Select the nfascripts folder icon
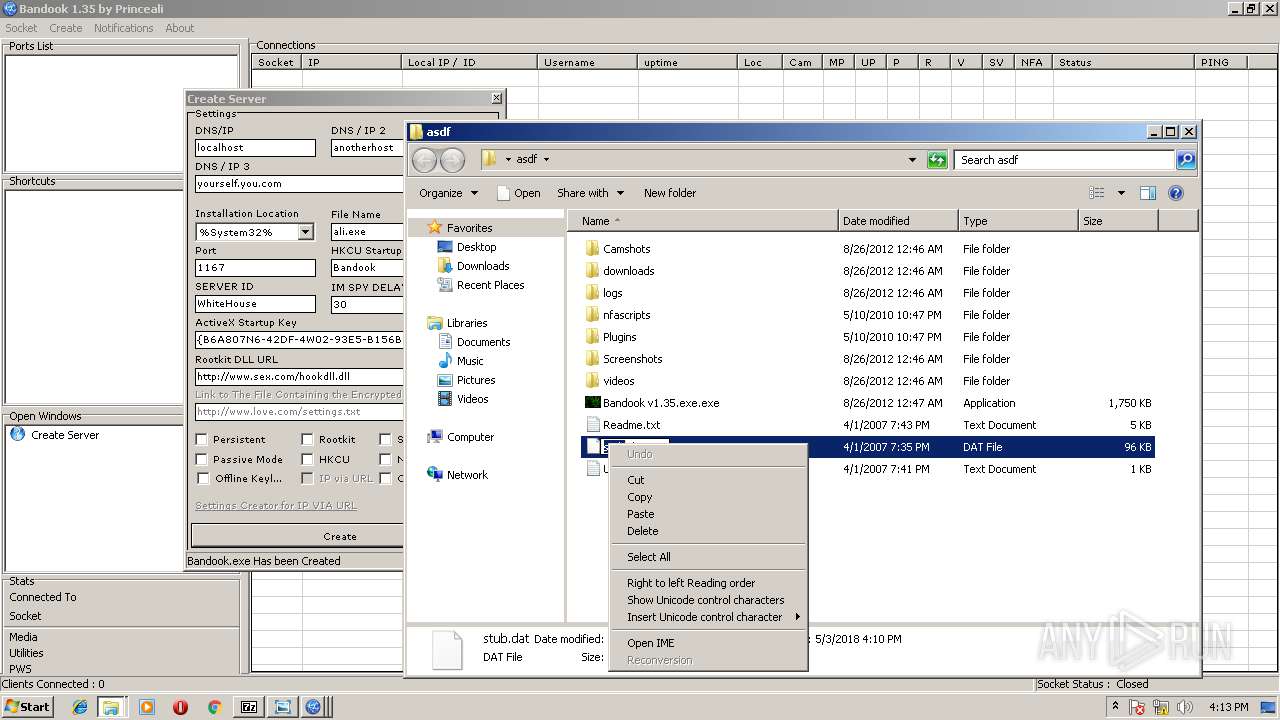The width and height of the screenshot is (1280, 720). (x=592, y=315)
